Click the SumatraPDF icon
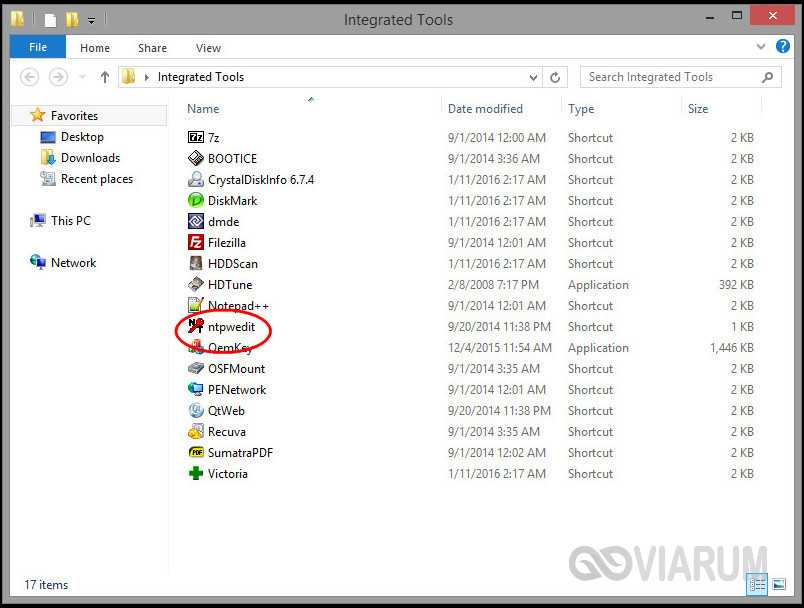 (196, 453)
